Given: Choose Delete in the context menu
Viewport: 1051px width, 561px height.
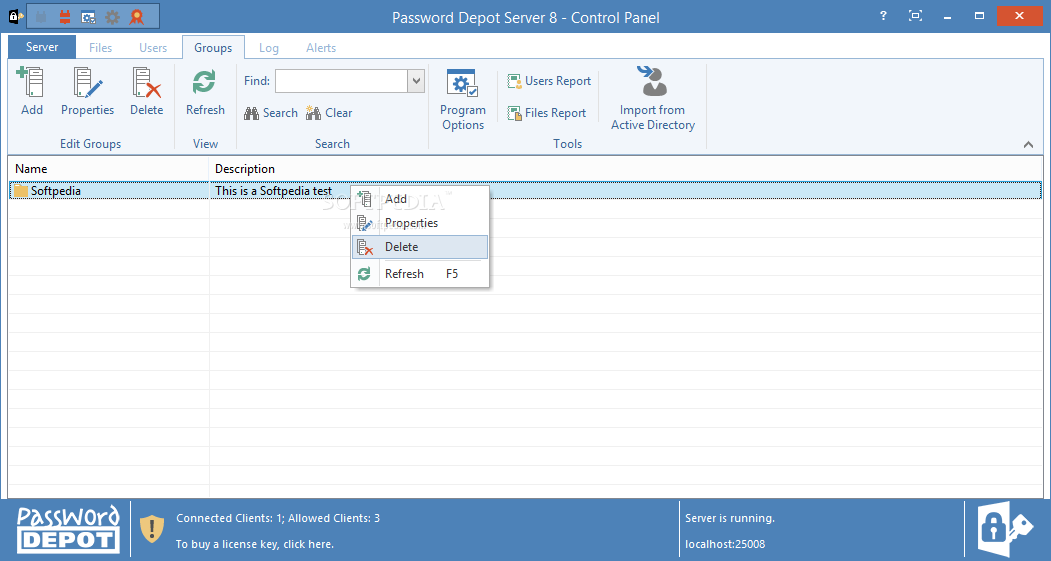Looking at the screenshot, I should coord(420,247).
